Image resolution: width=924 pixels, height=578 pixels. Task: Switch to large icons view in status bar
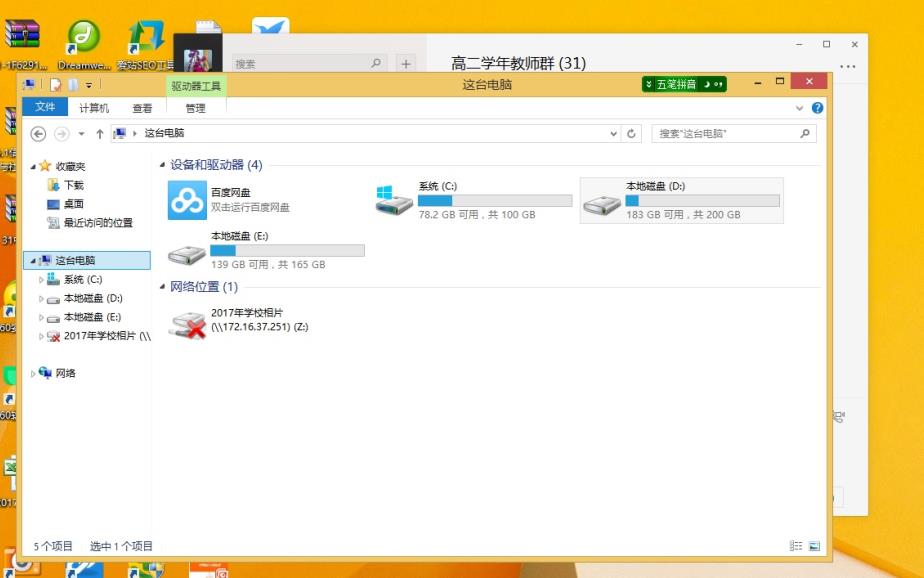[x=814, y=546]
